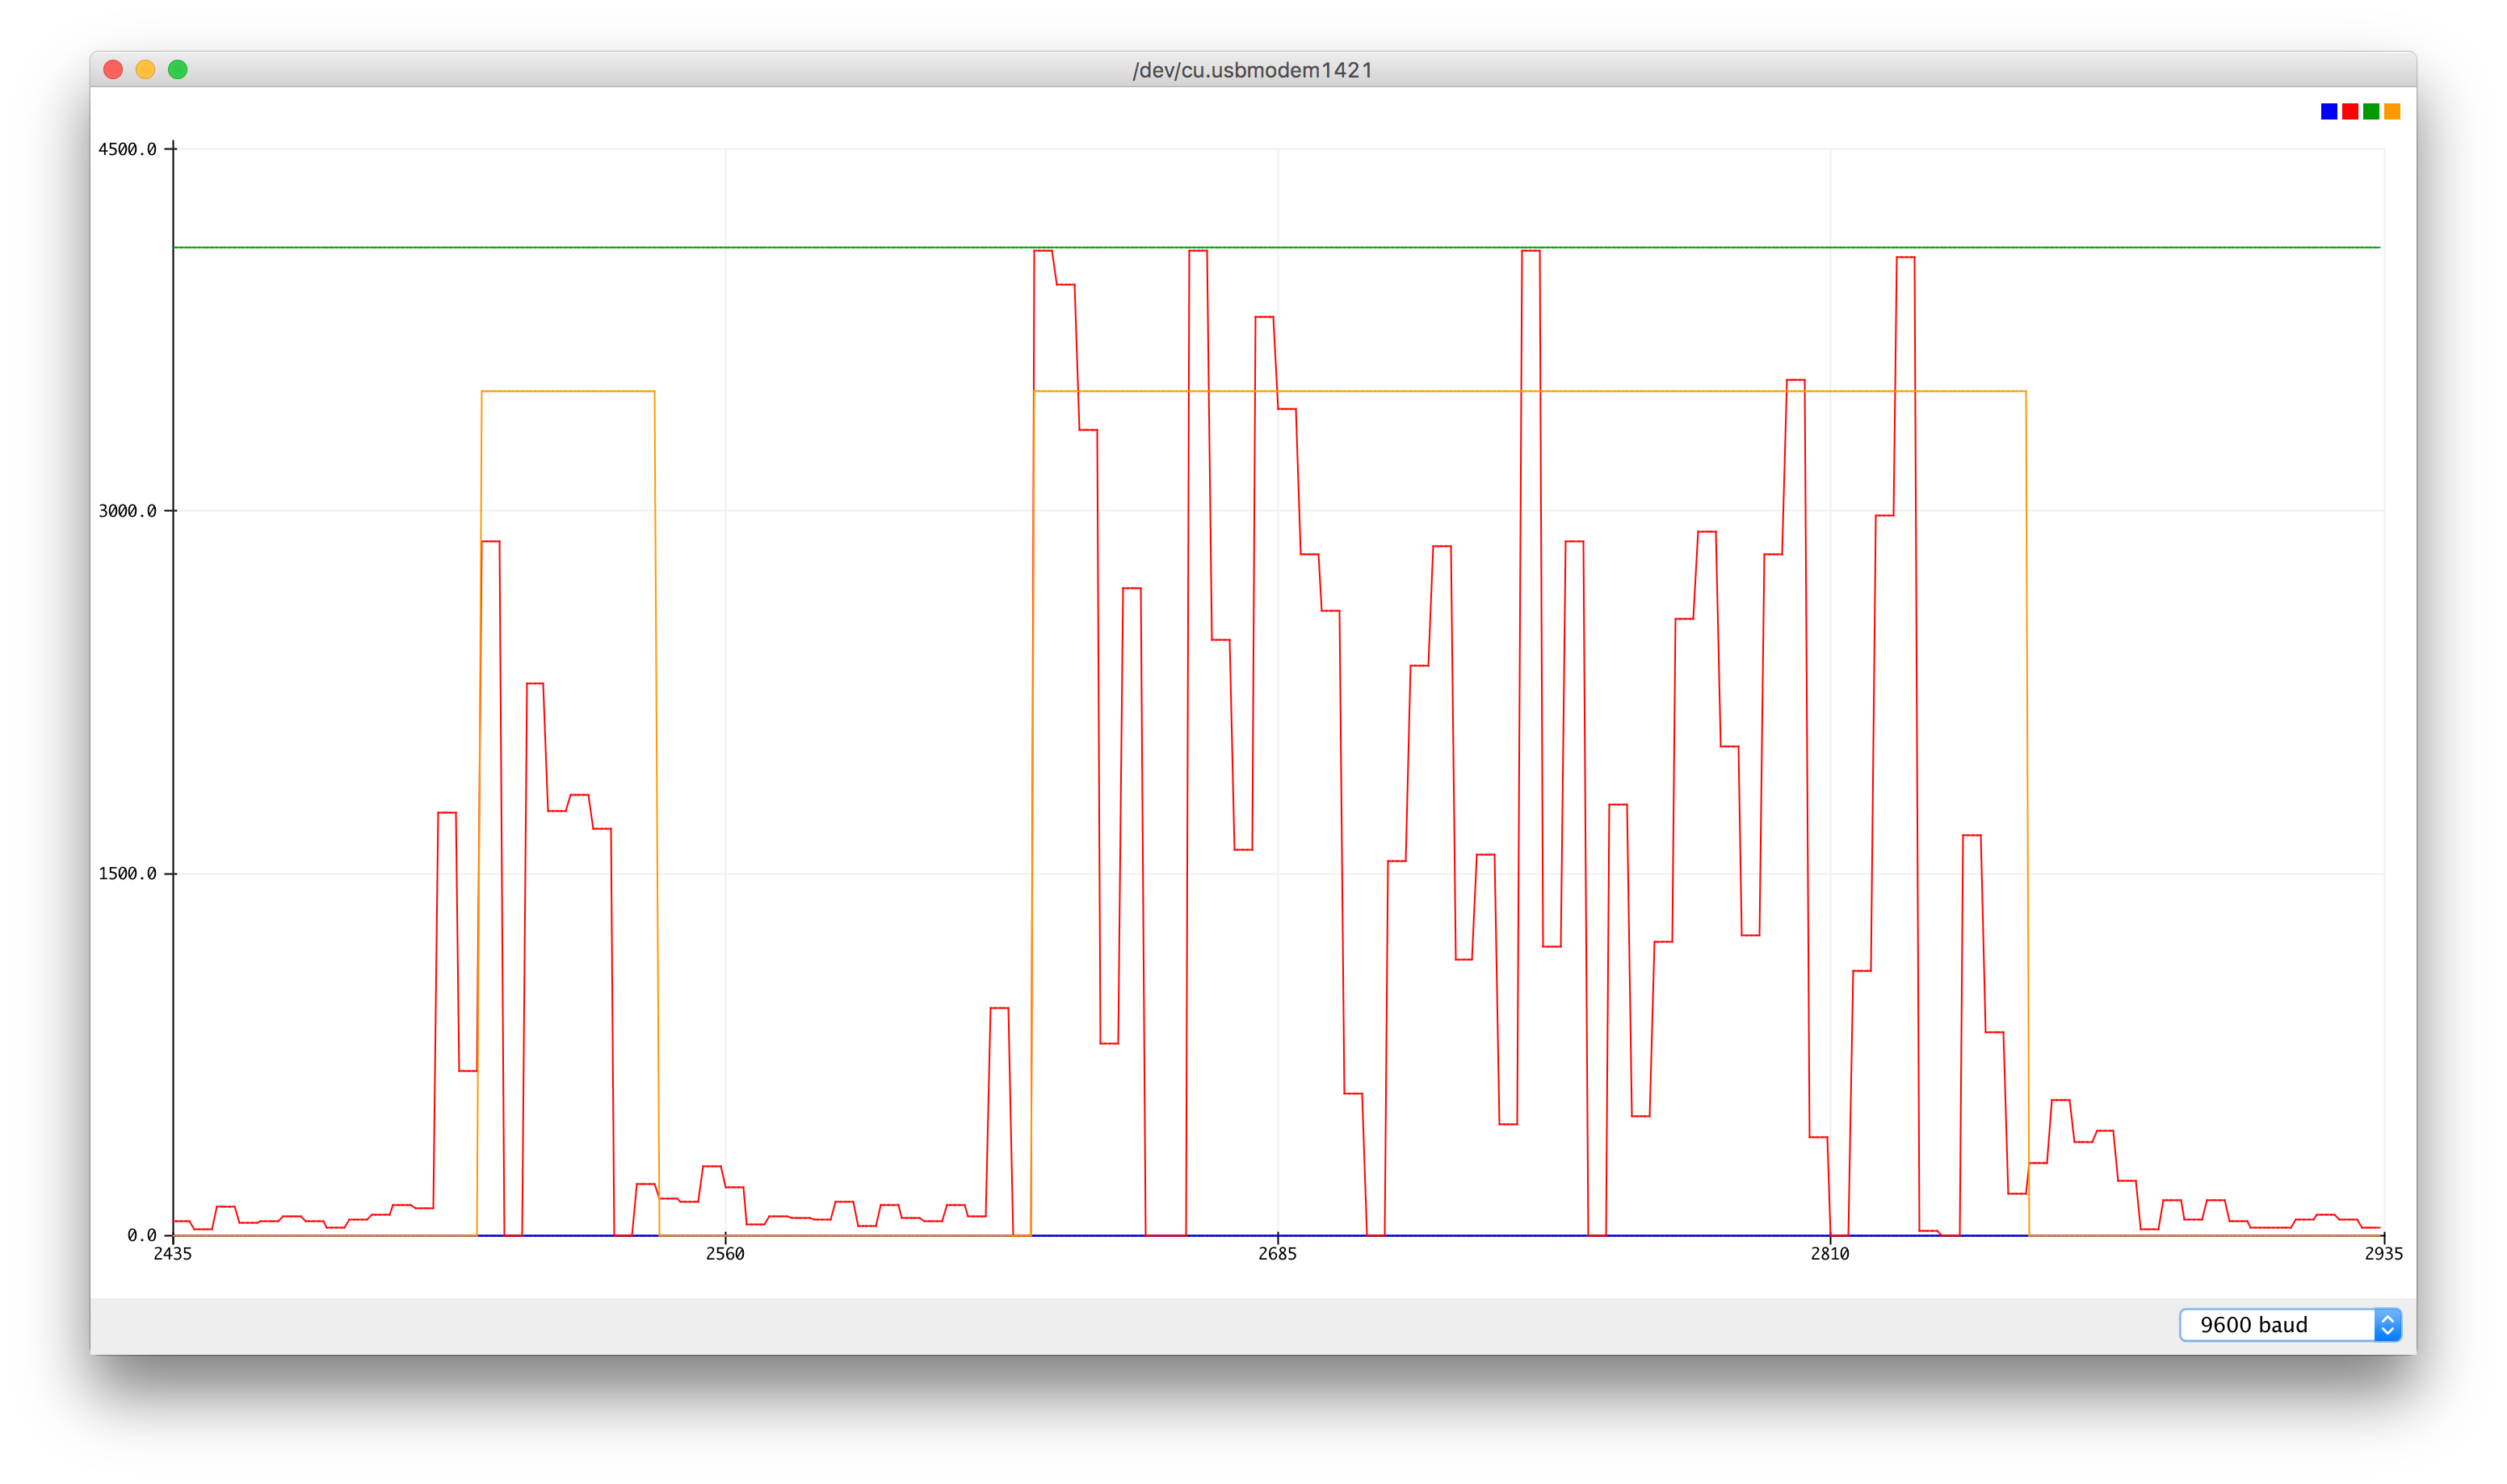Screen dimensions: 2507x1484
Task: Click the red legend color swatch
Action: 2350,111
